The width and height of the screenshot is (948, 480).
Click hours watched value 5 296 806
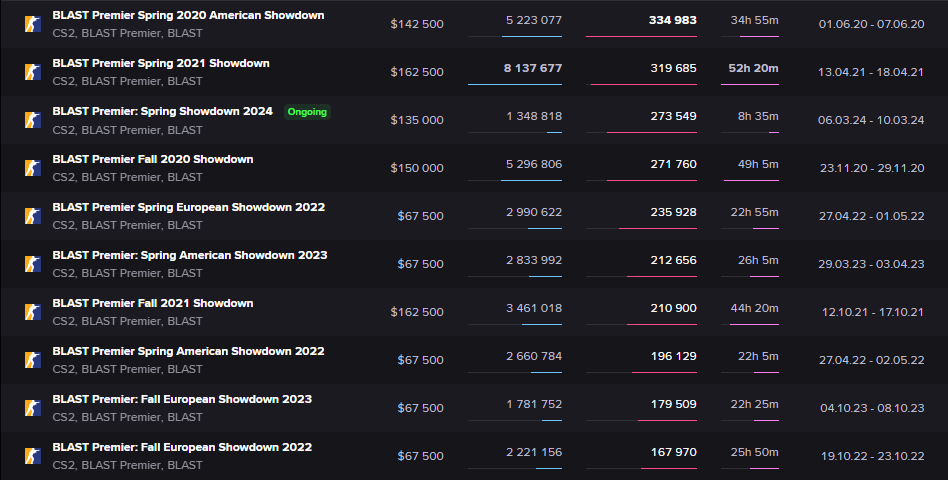(x=534, y=164)
